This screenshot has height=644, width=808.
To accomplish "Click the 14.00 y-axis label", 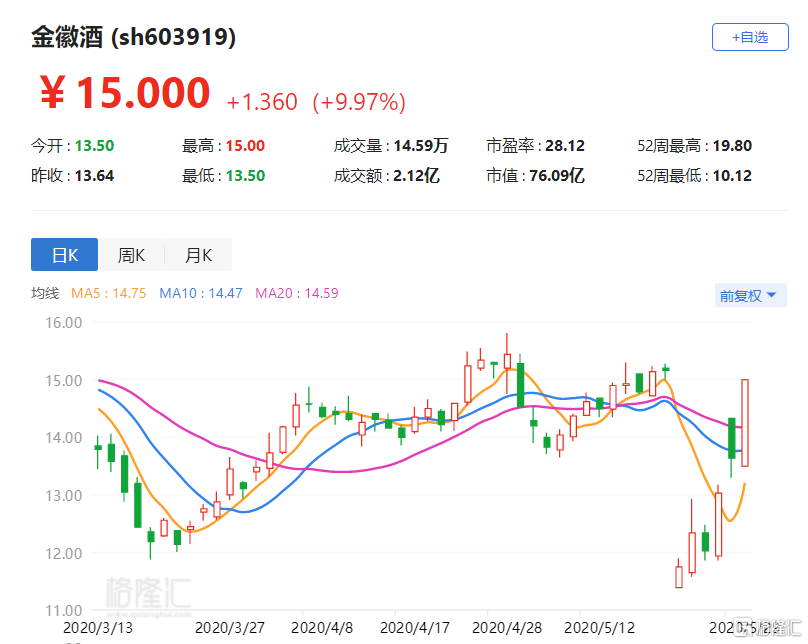I will (x=63, y=437).
